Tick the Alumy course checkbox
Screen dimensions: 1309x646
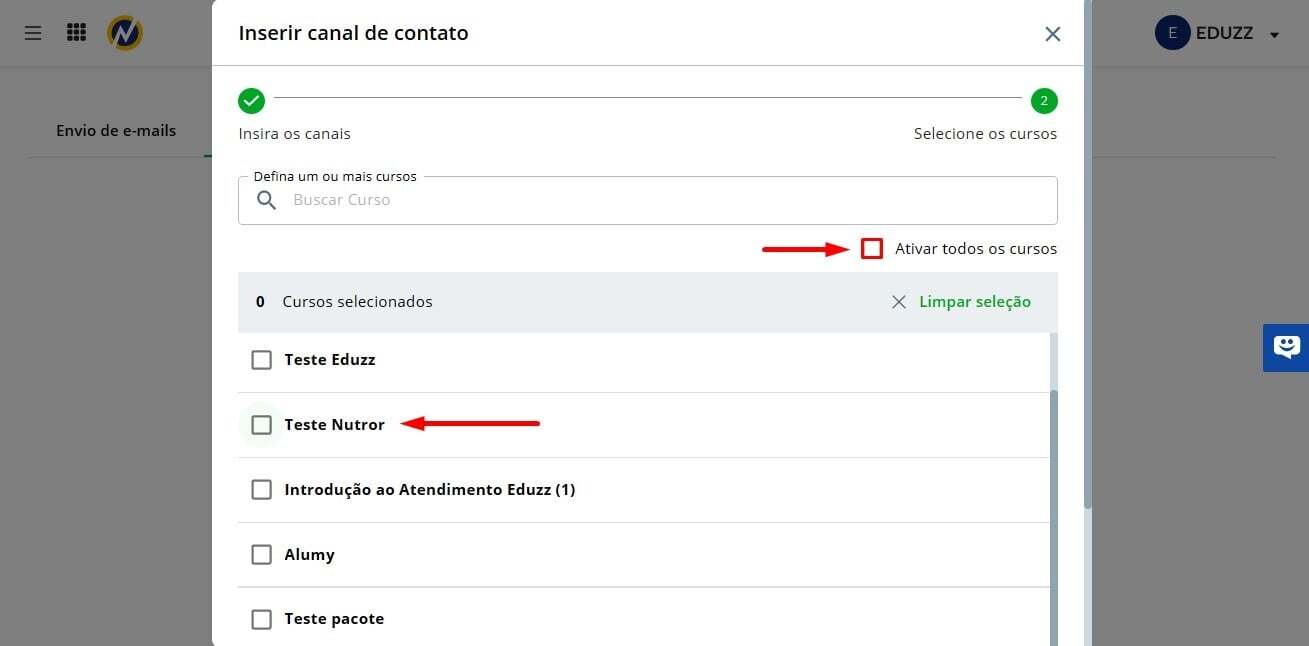(x=261, y=555)
